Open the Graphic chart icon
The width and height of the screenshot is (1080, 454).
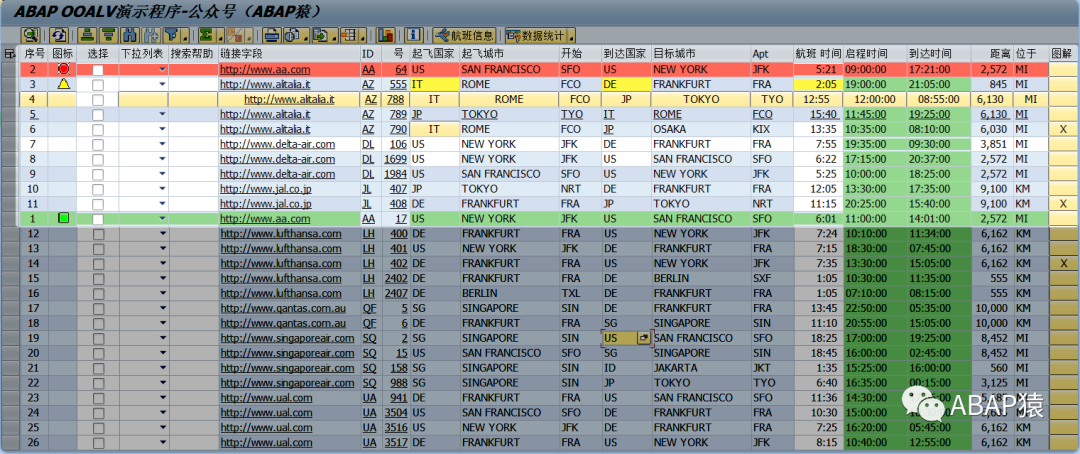coord(385,34)
